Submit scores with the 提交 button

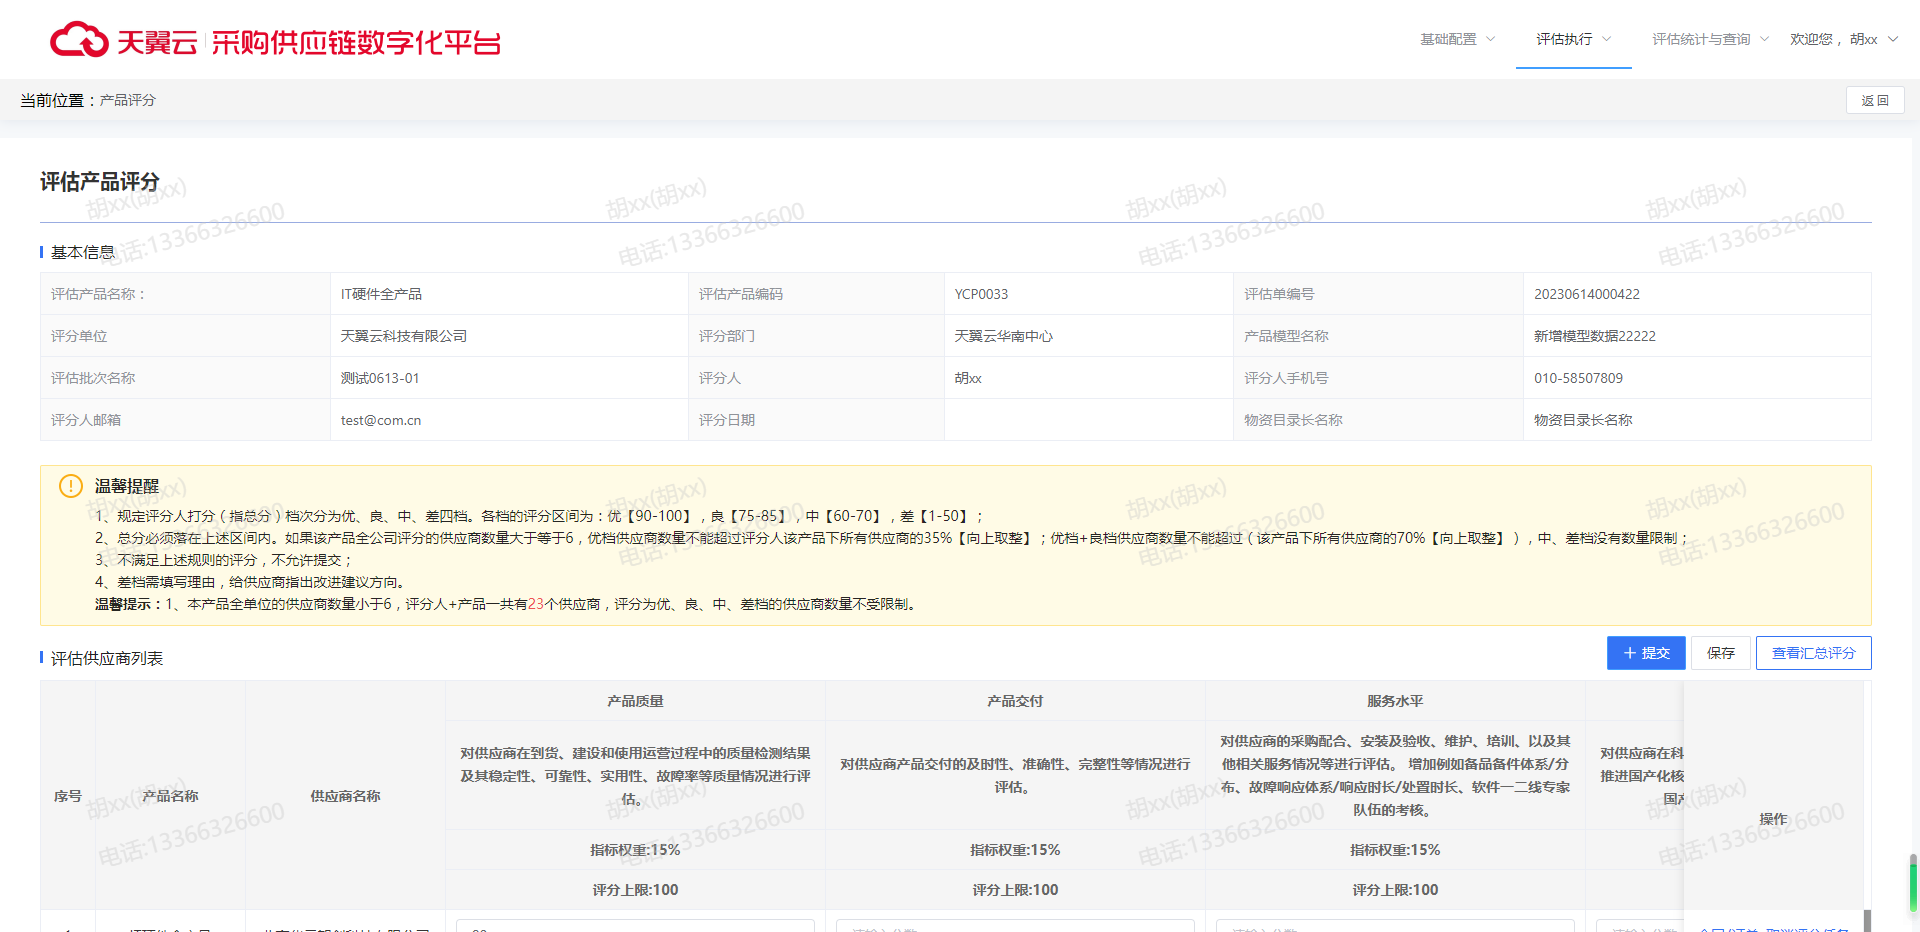coord(1646,653)
